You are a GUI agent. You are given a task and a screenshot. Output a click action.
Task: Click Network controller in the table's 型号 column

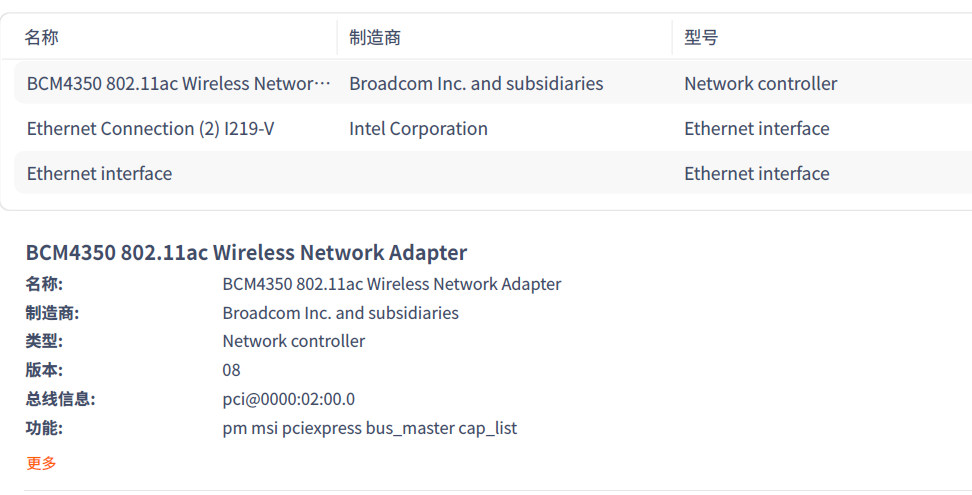pyautogui.click(x=760, y=84)
